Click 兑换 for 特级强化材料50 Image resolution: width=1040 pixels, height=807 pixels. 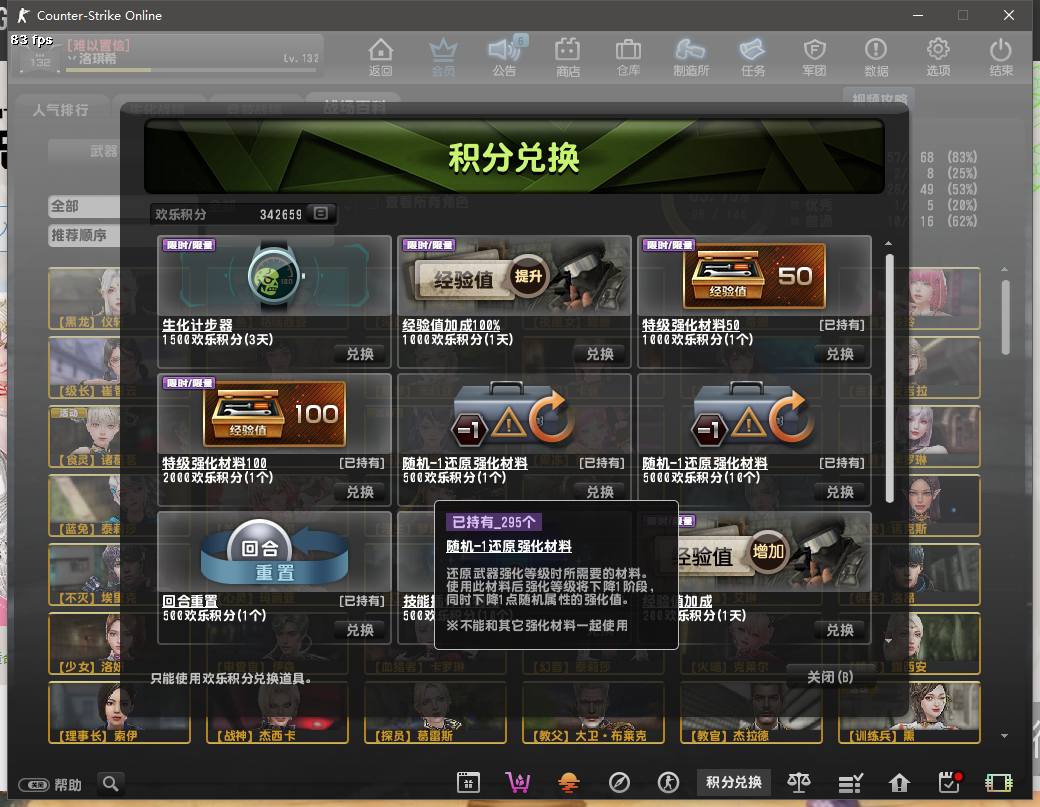click(840, 354)
